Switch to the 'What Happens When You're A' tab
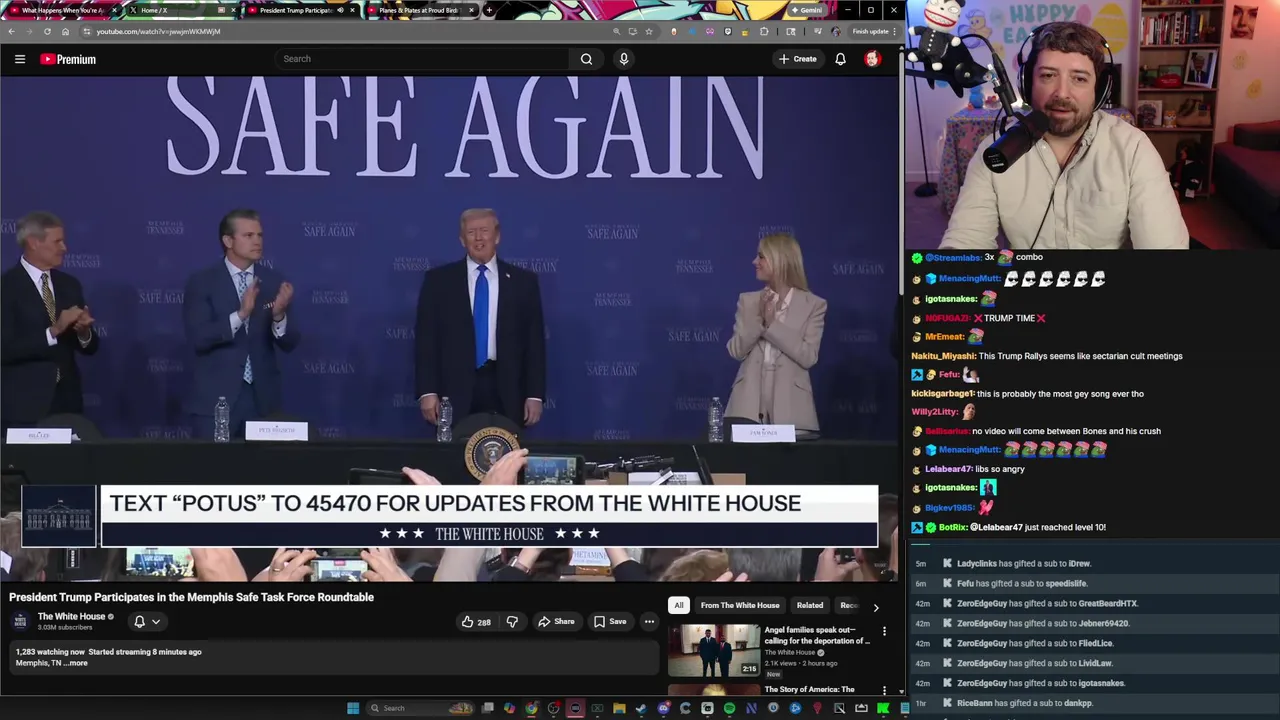 [x=62, y=10]
